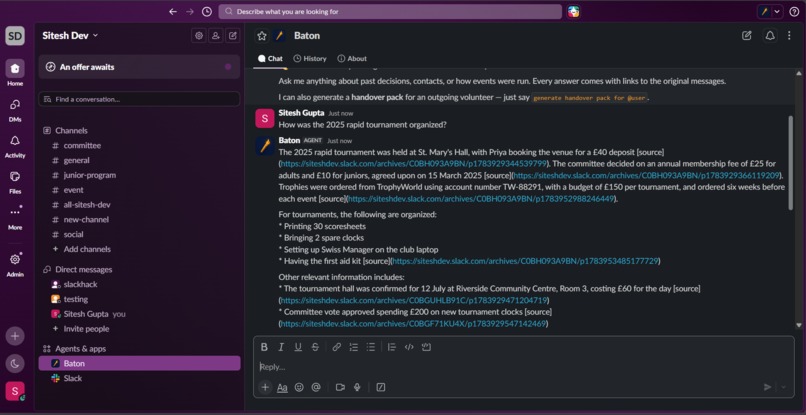Open the emoji picker
The width and height of the screenshot is (806, 415).
[299, 387]
